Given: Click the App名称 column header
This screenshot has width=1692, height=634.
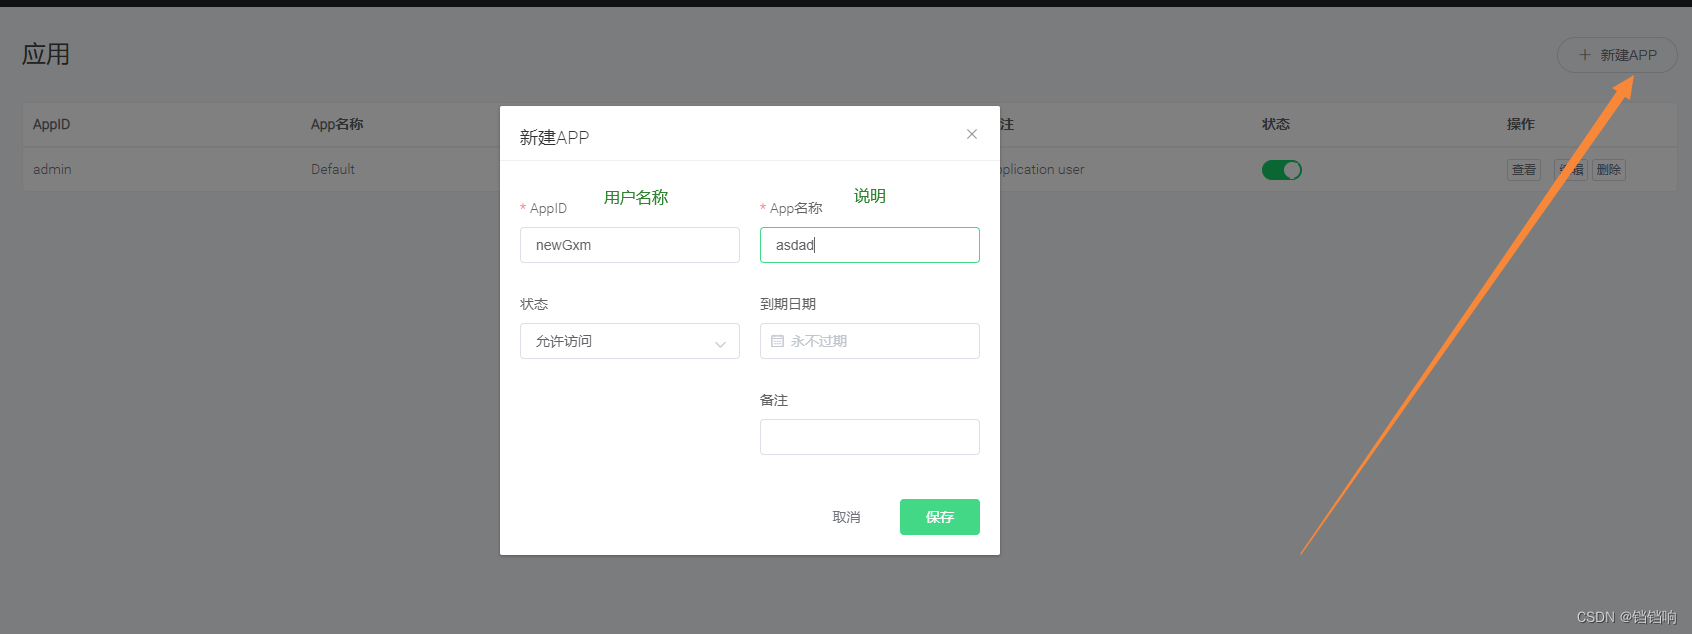Looking at the screenshot, I should click(337, 124).
